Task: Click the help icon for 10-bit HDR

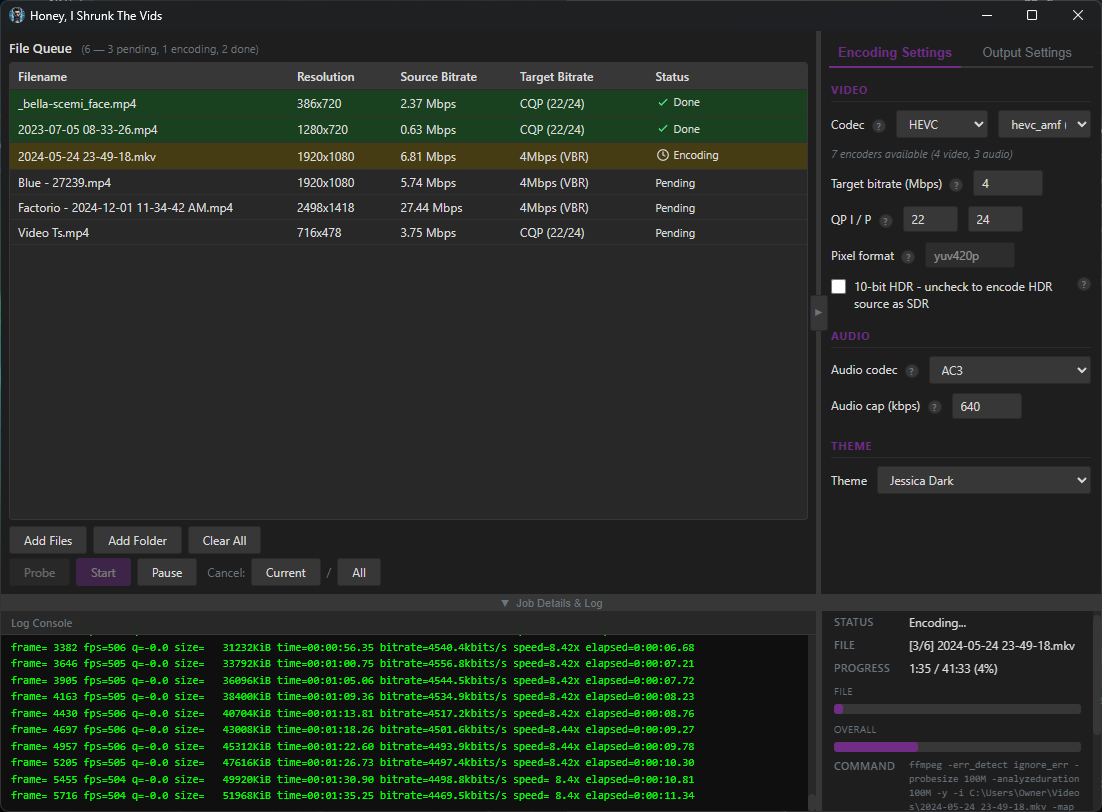Action: click(1083, 284)
